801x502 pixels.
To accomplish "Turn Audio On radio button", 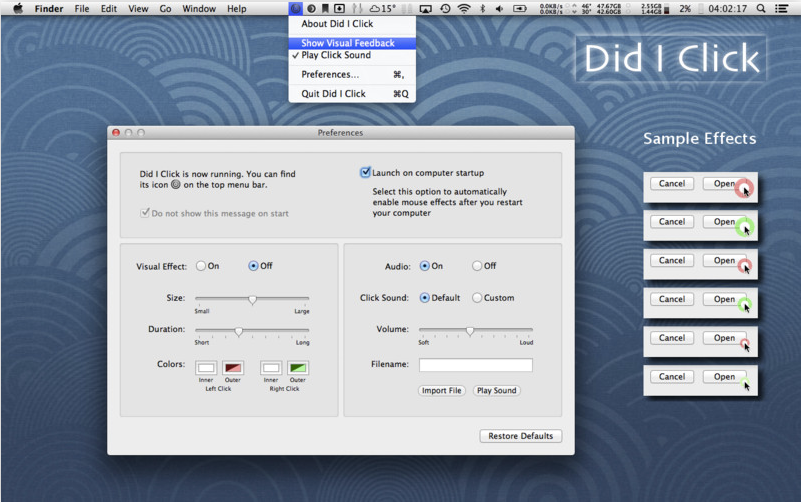I will pos(425,266).
